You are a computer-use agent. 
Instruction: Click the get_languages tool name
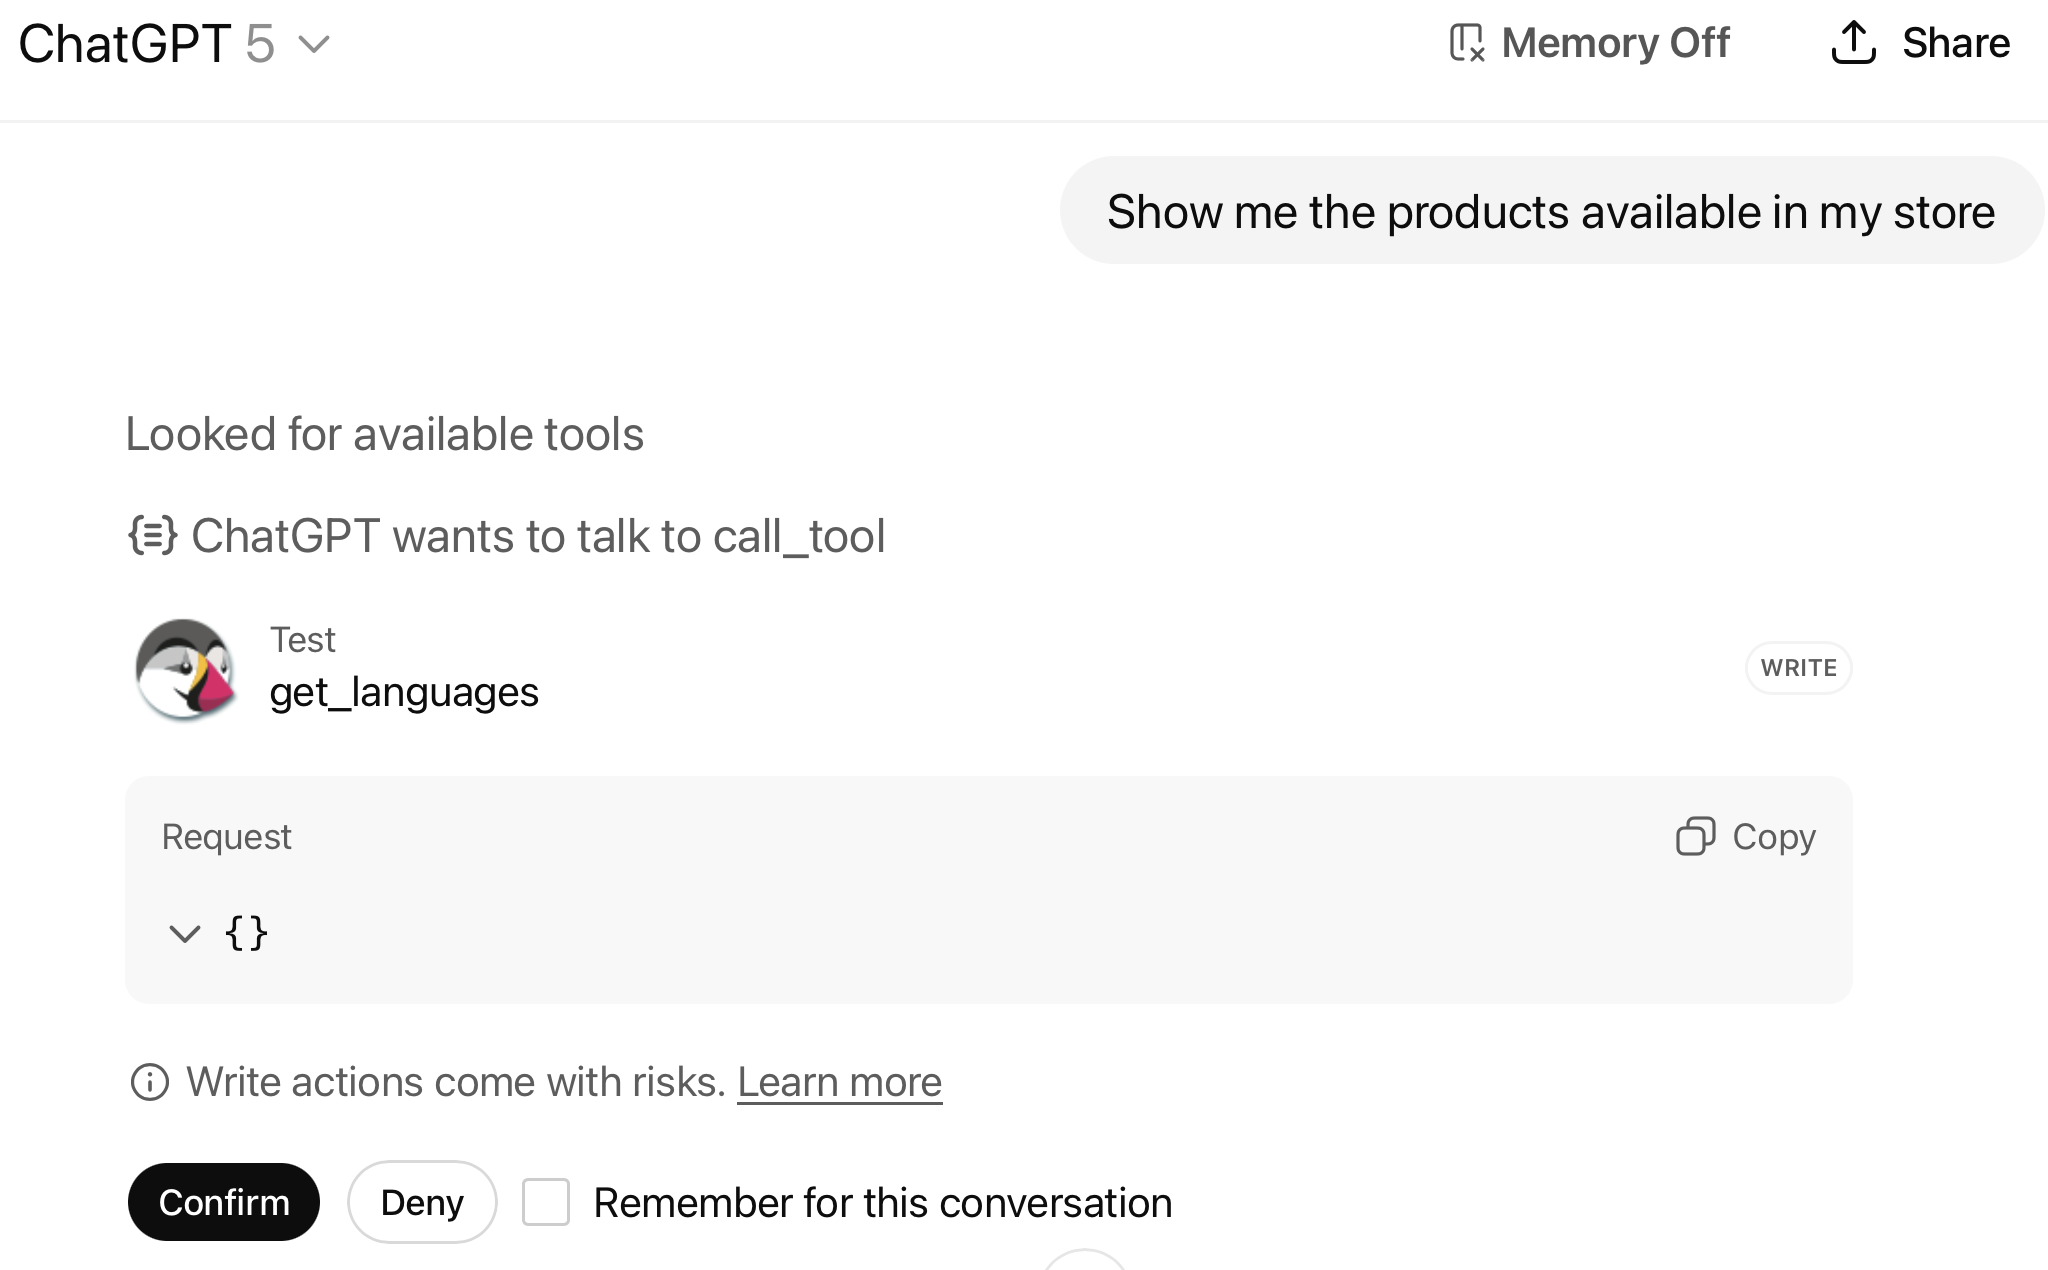[x=404, y=692]
